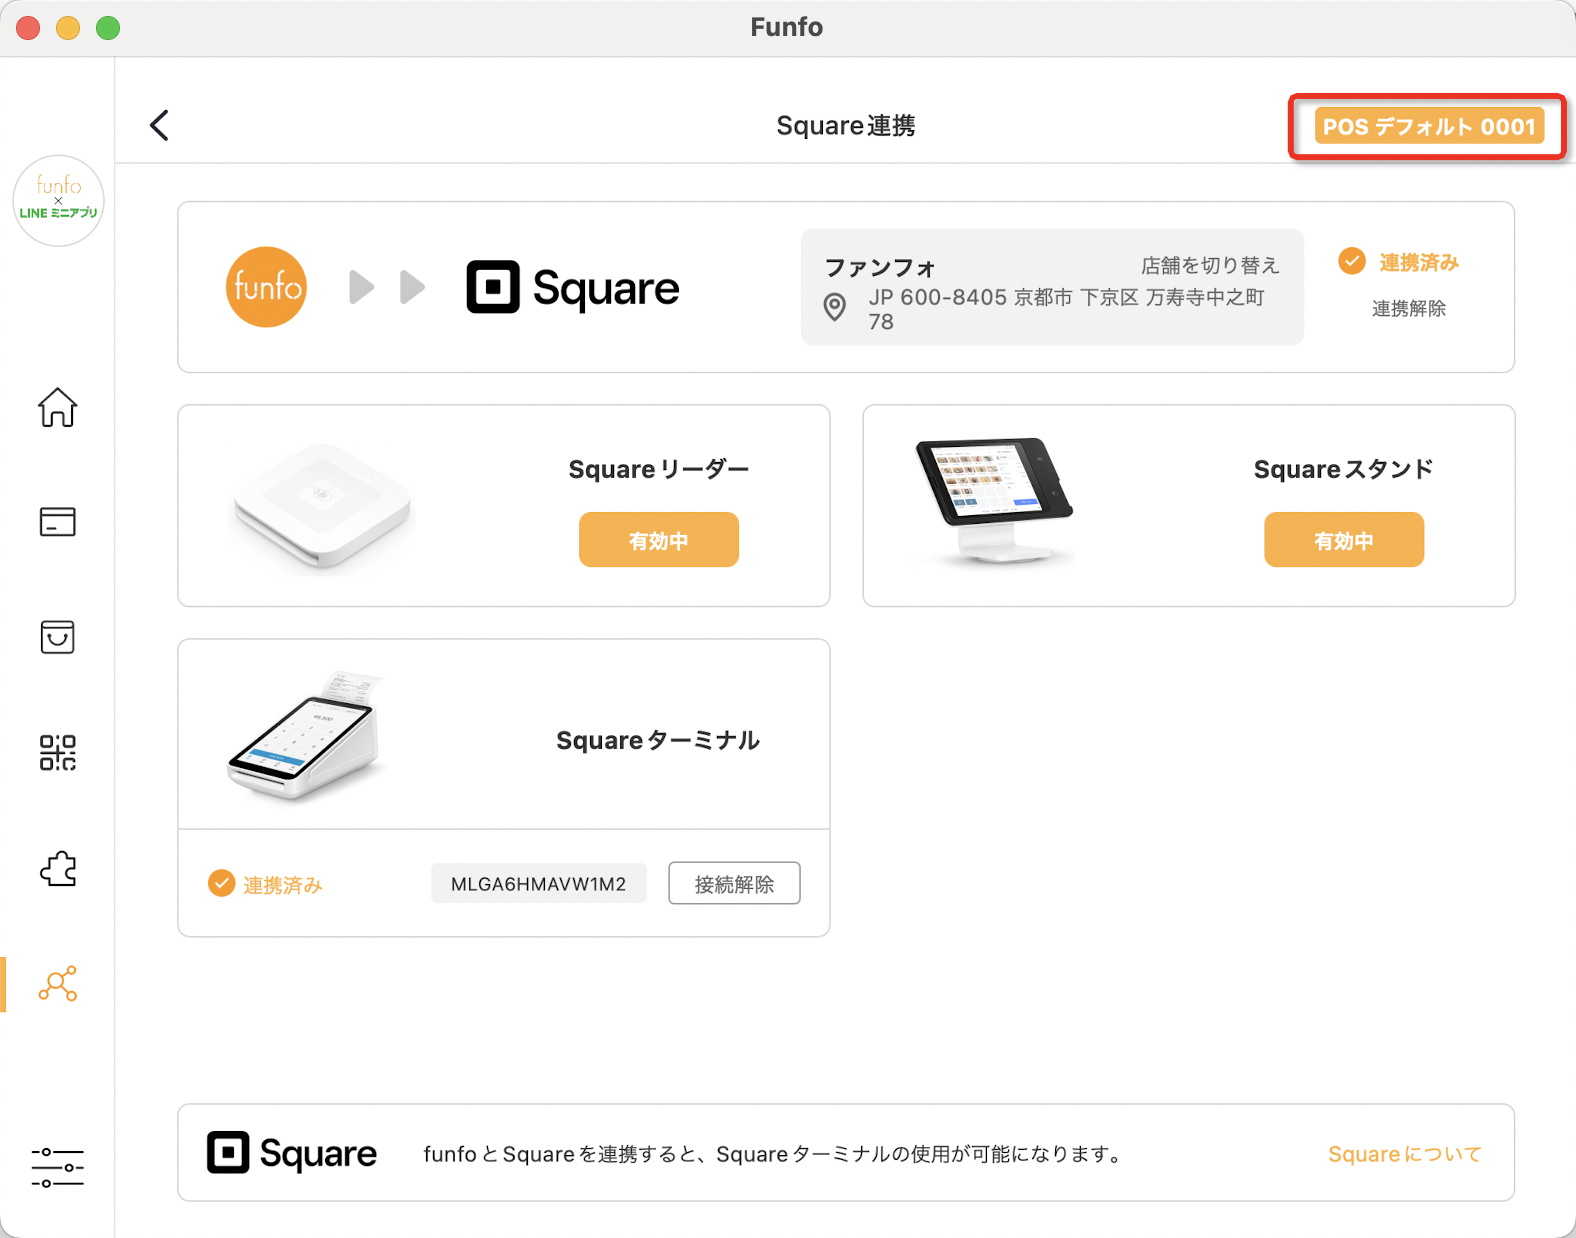
Task: Open the card/register icon in the sidebar
Action: 57,521
